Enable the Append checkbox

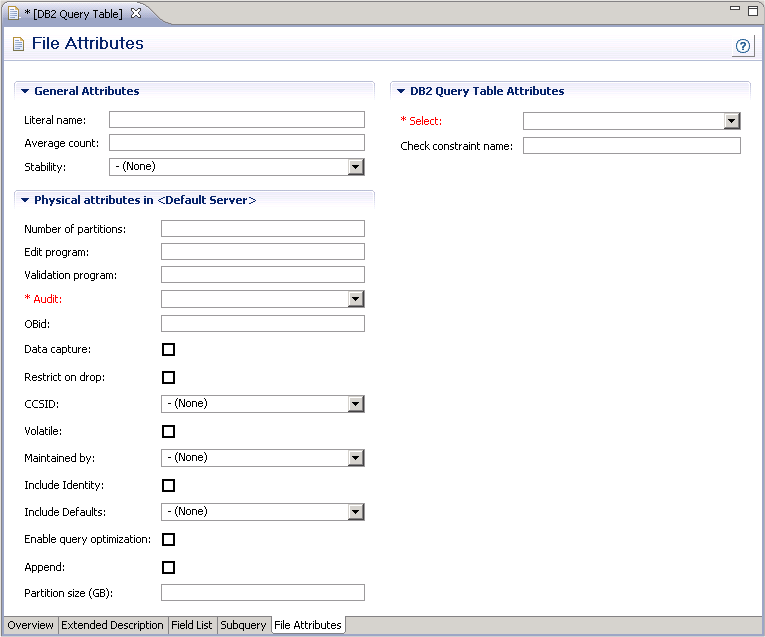tap(168, 567)
